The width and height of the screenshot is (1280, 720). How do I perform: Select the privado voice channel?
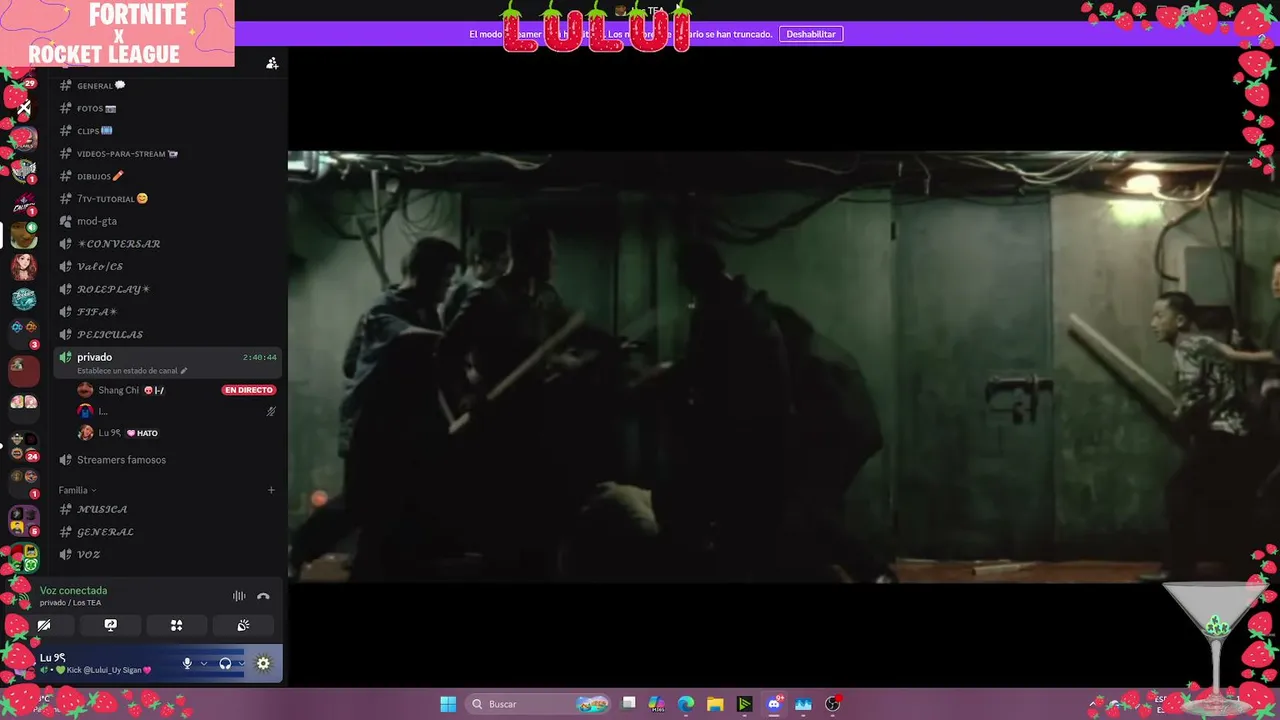tap(166, 363)
